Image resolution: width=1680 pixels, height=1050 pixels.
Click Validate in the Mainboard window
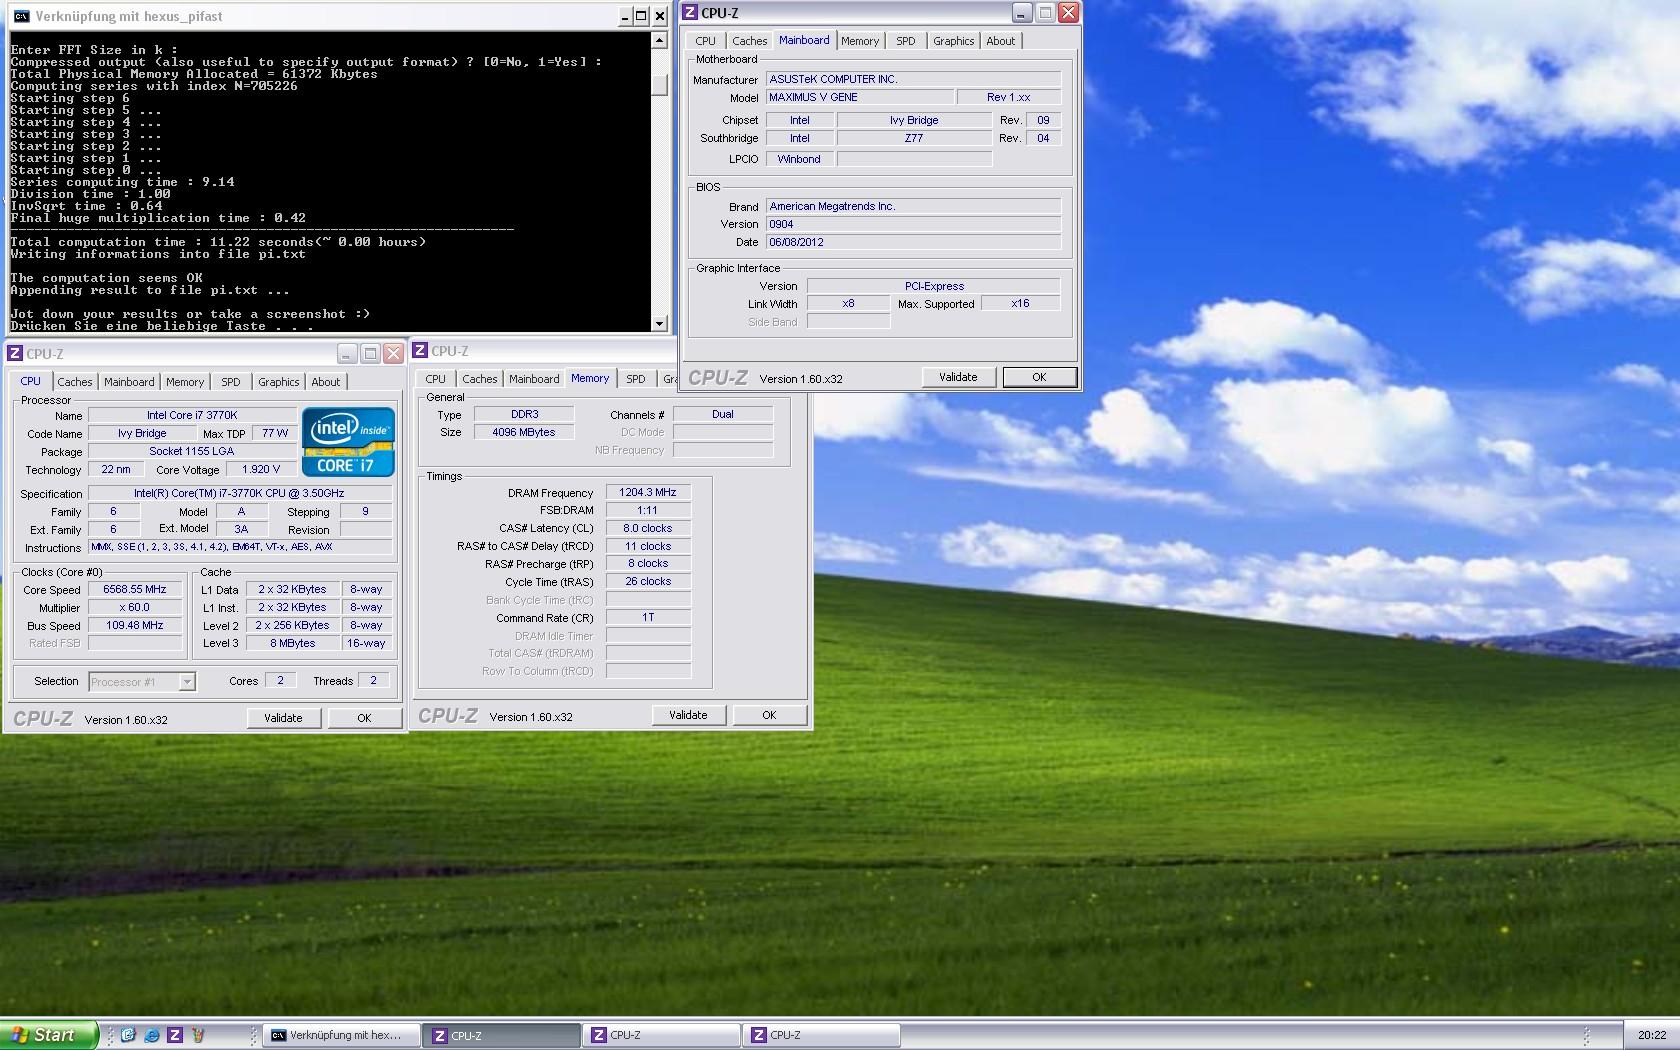tap(958, 377)
